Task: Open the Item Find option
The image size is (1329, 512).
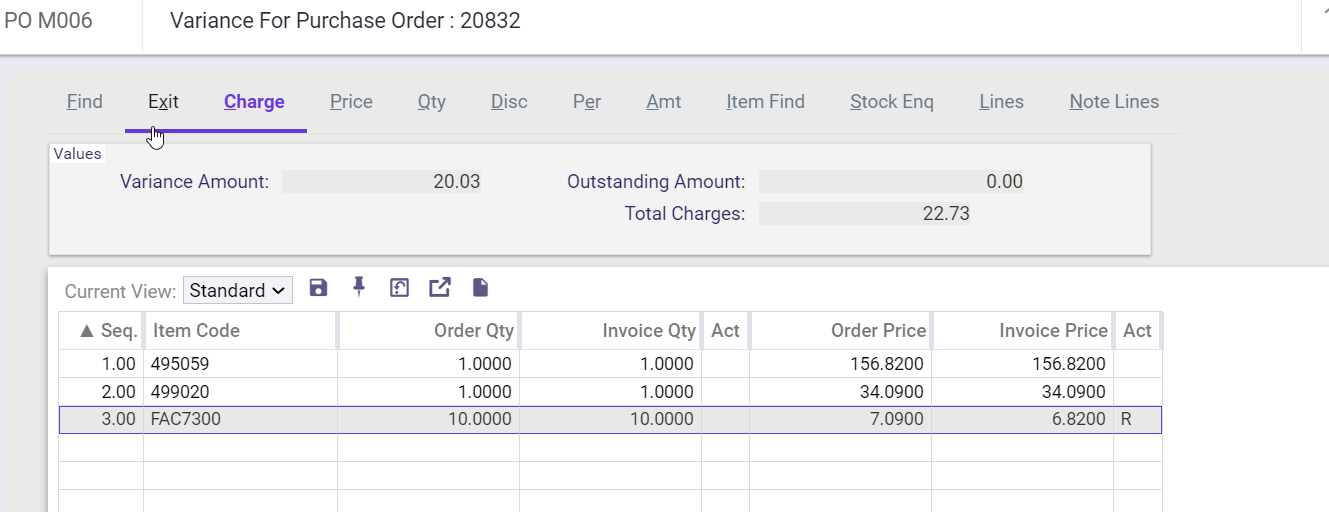Action: pyautogui.click(x=765, y=102)
